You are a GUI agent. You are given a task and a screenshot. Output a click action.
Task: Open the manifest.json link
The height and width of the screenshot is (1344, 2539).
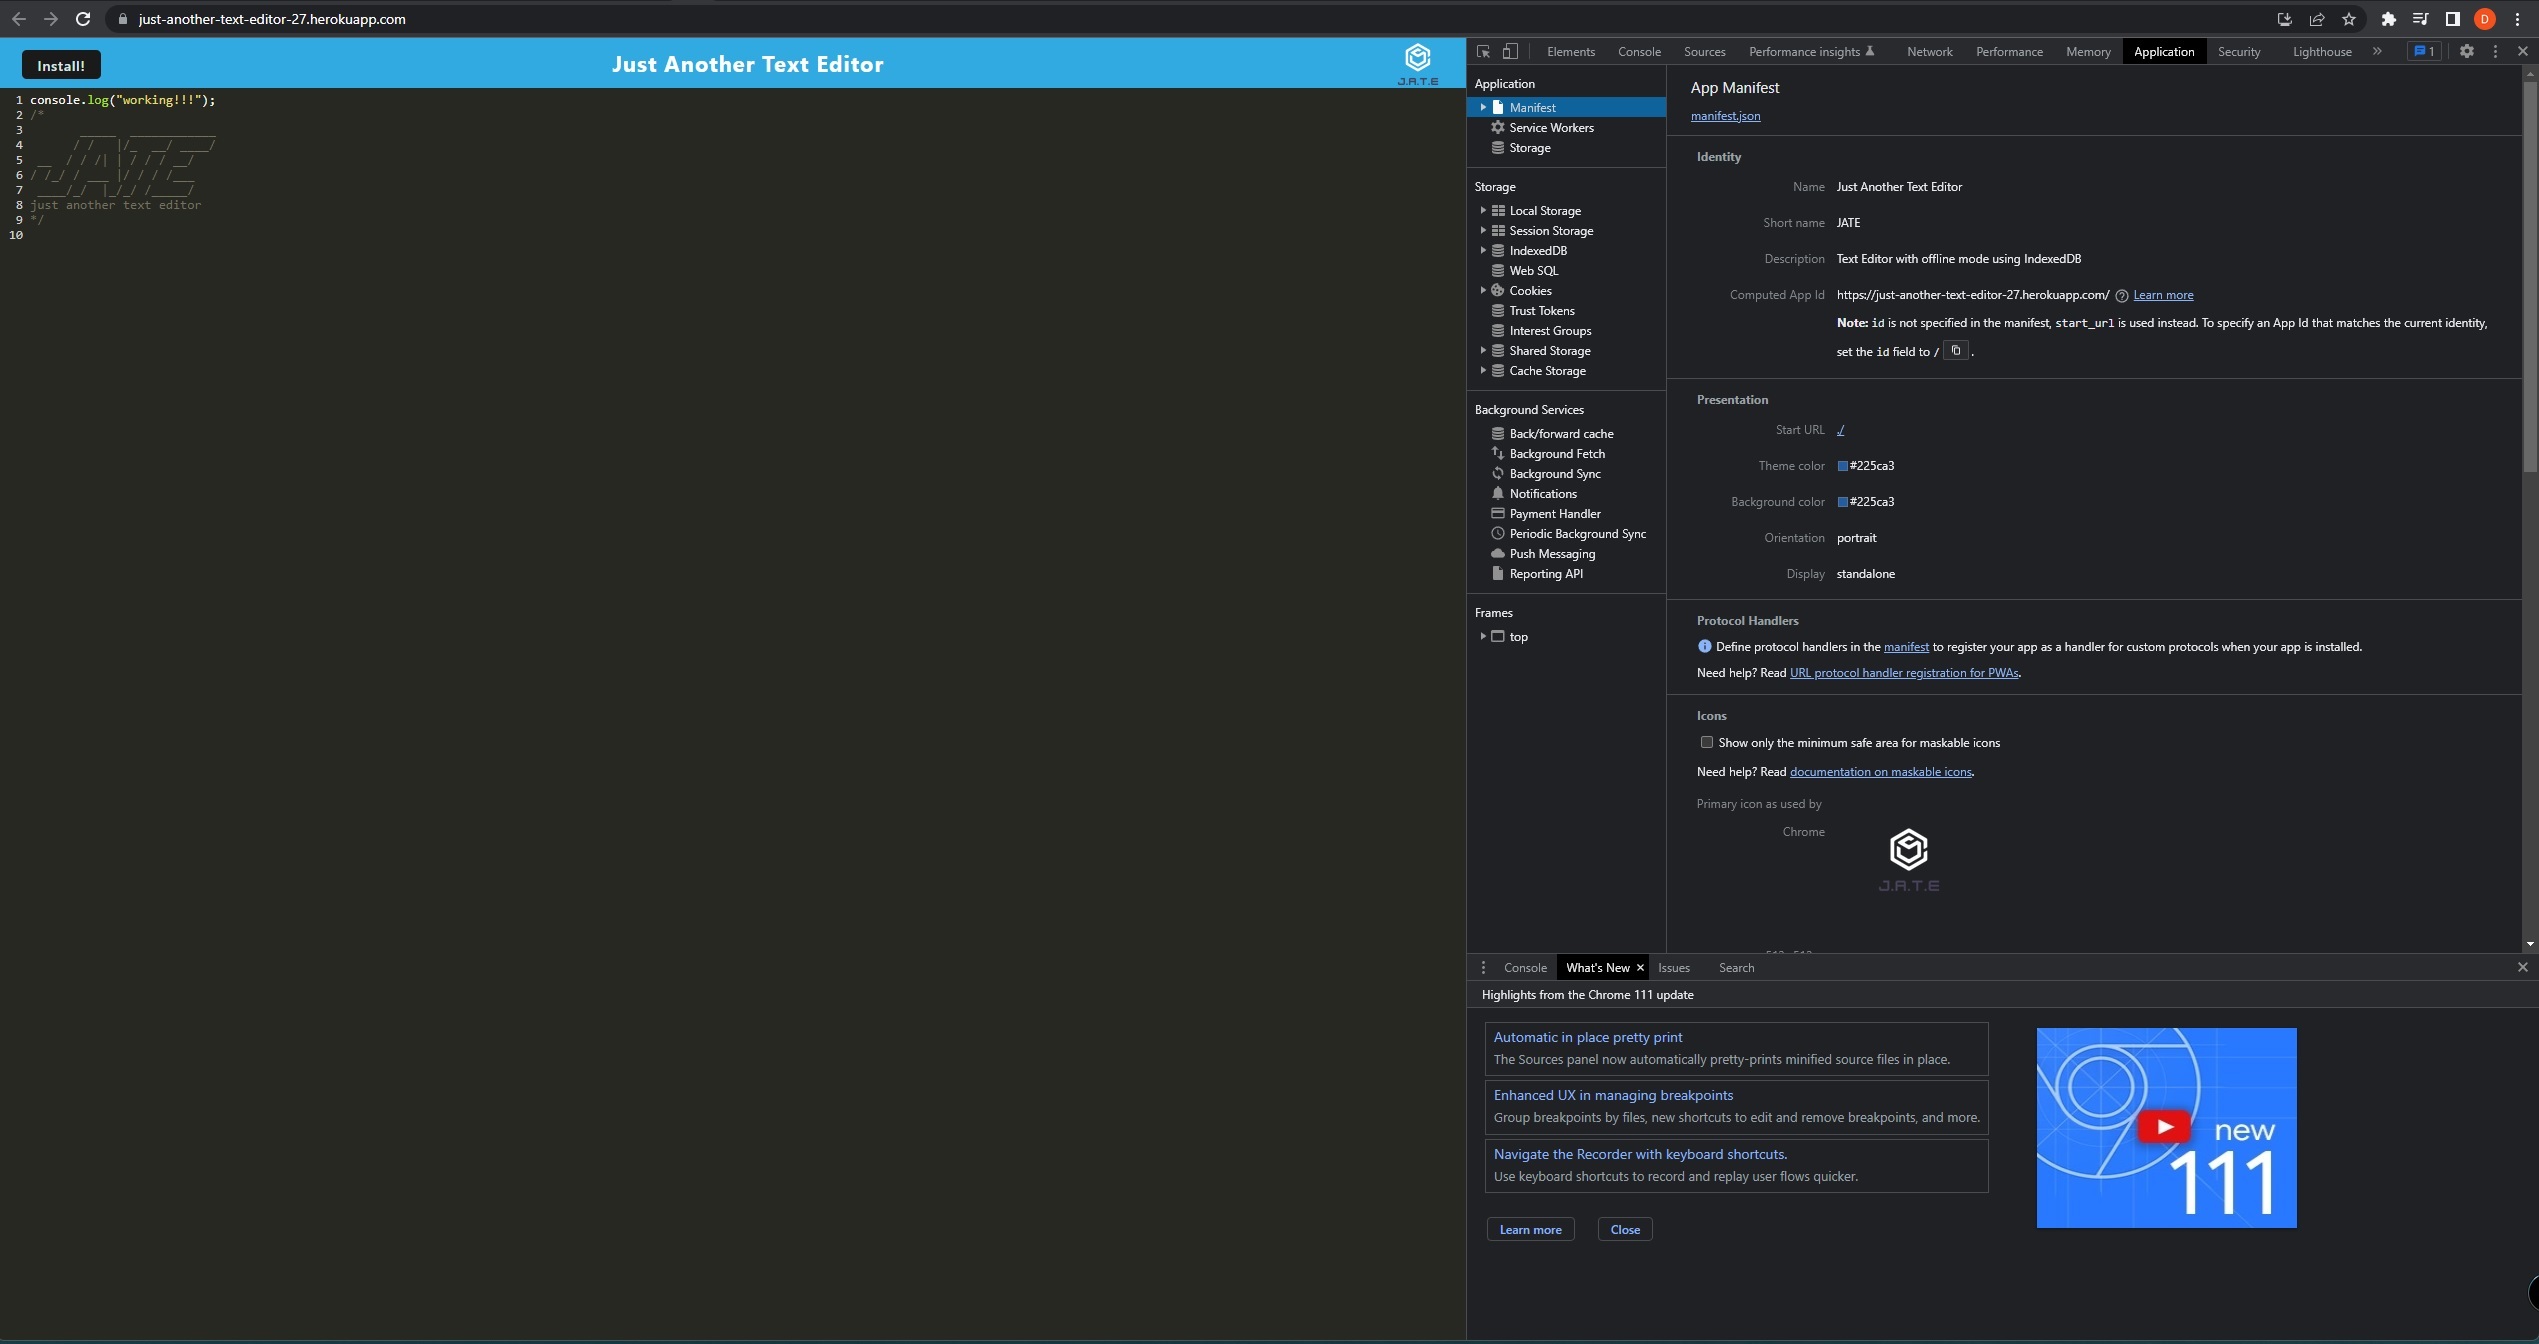pyautogui.click(x=1725, y=116)
